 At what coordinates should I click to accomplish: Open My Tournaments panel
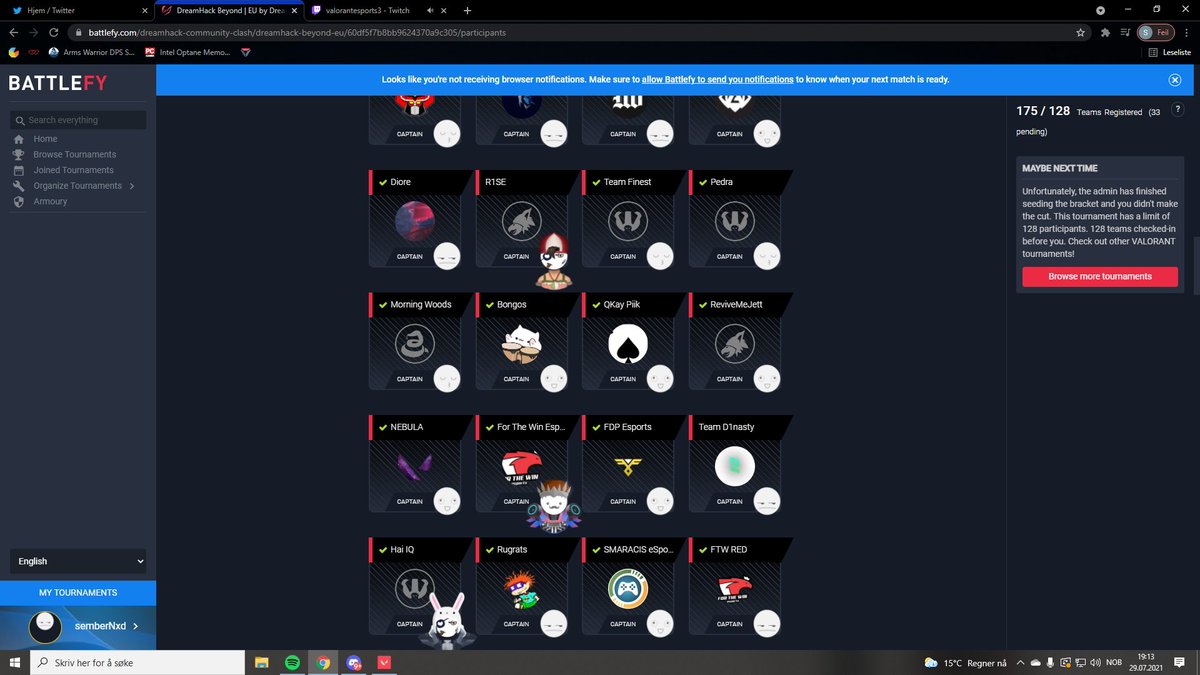78,593
